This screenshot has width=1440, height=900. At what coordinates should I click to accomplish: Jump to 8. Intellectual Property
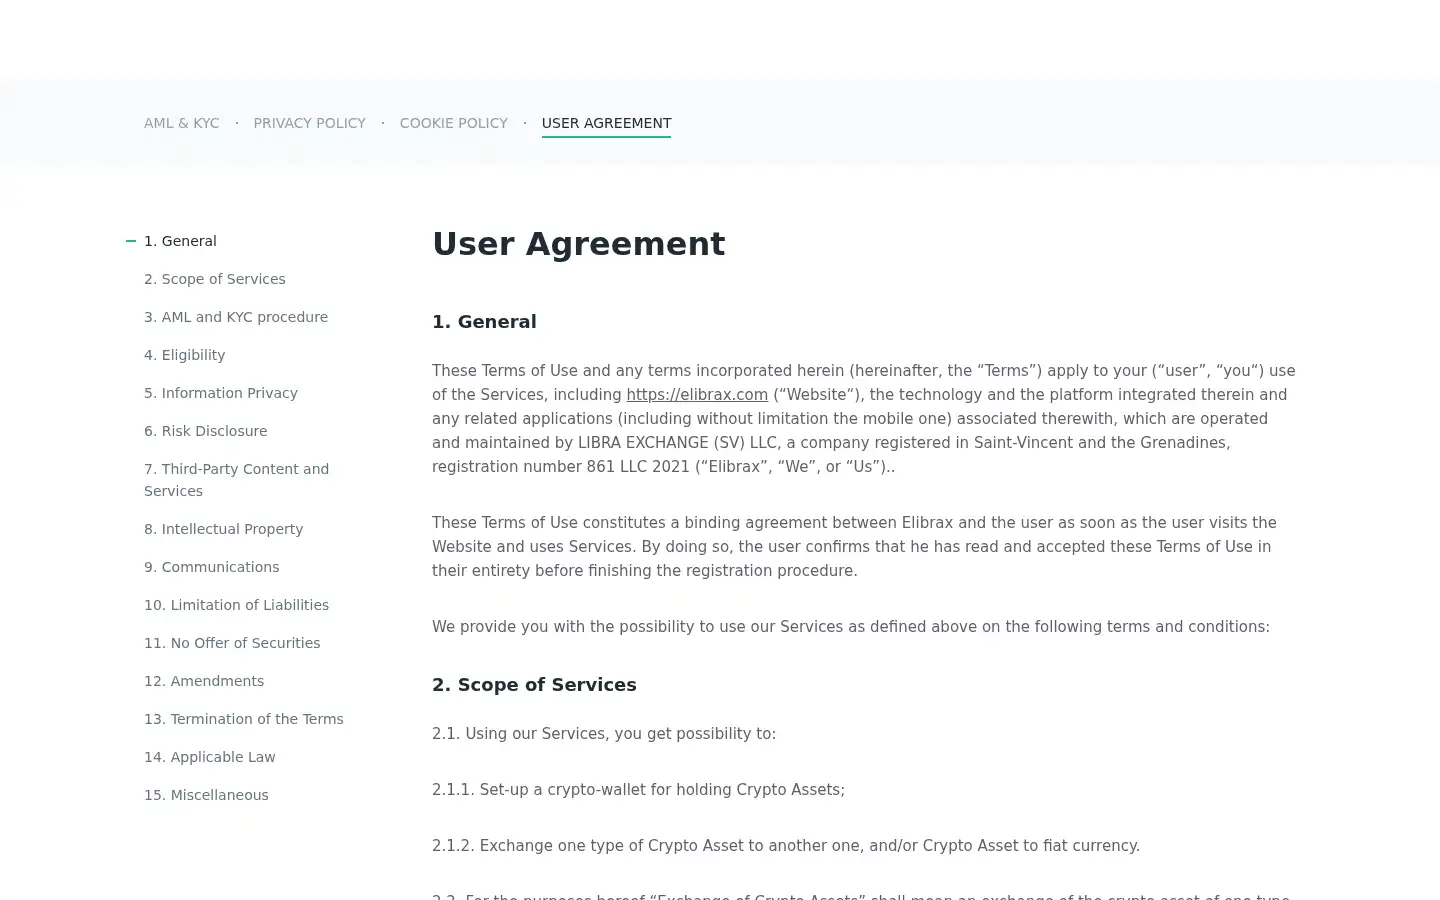223,529
